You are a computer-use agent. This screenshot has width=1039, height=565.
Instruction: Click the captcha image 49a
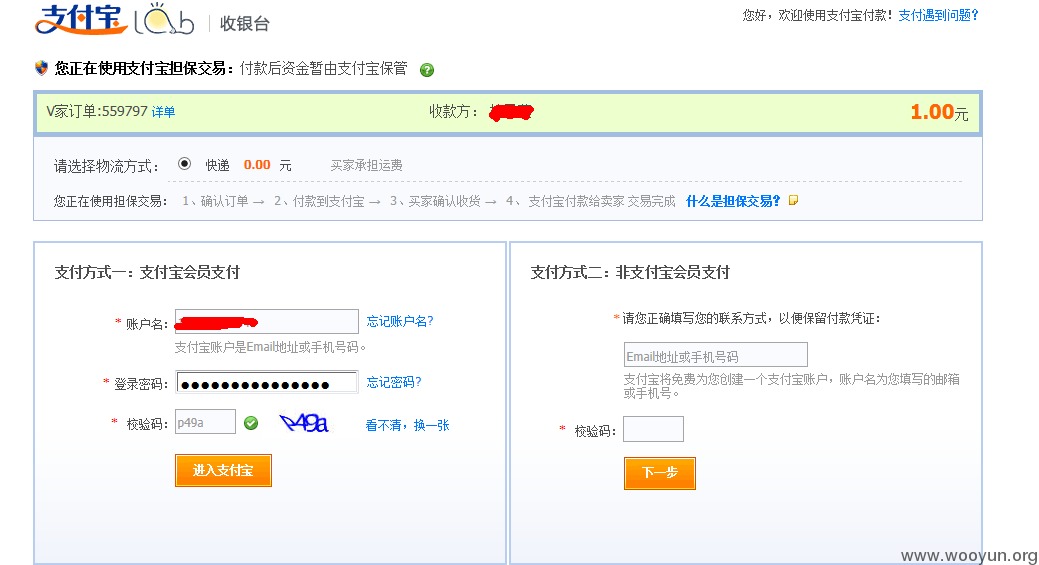[x=304, y=423]
